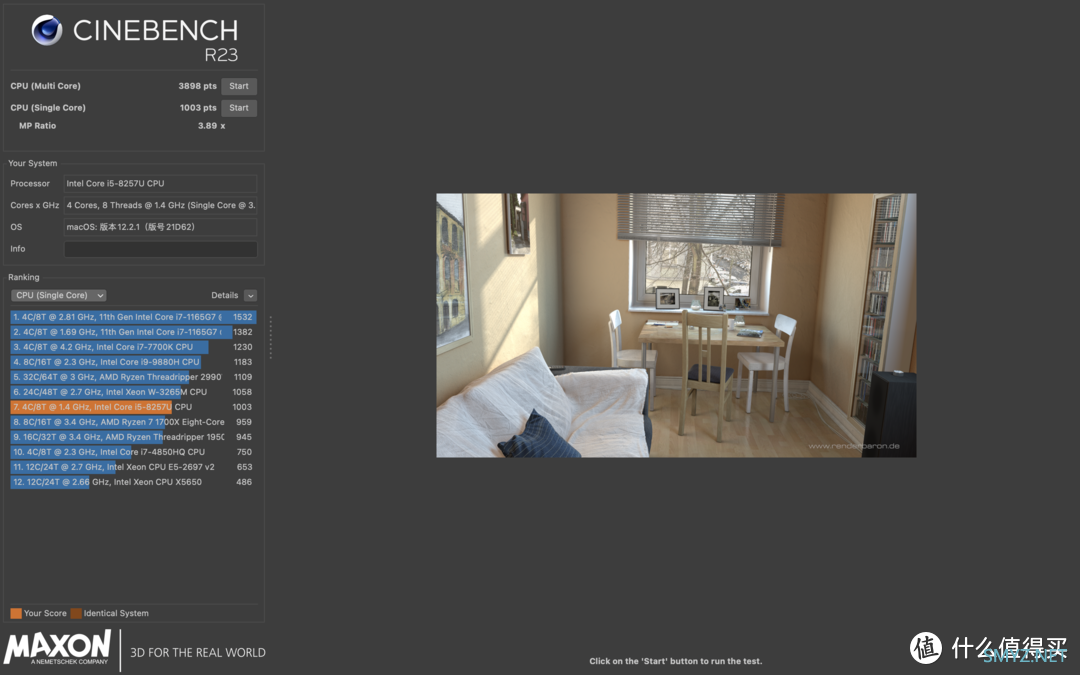Select ranking row Ryzen Threadripper 2990

[x=133, y=377]
